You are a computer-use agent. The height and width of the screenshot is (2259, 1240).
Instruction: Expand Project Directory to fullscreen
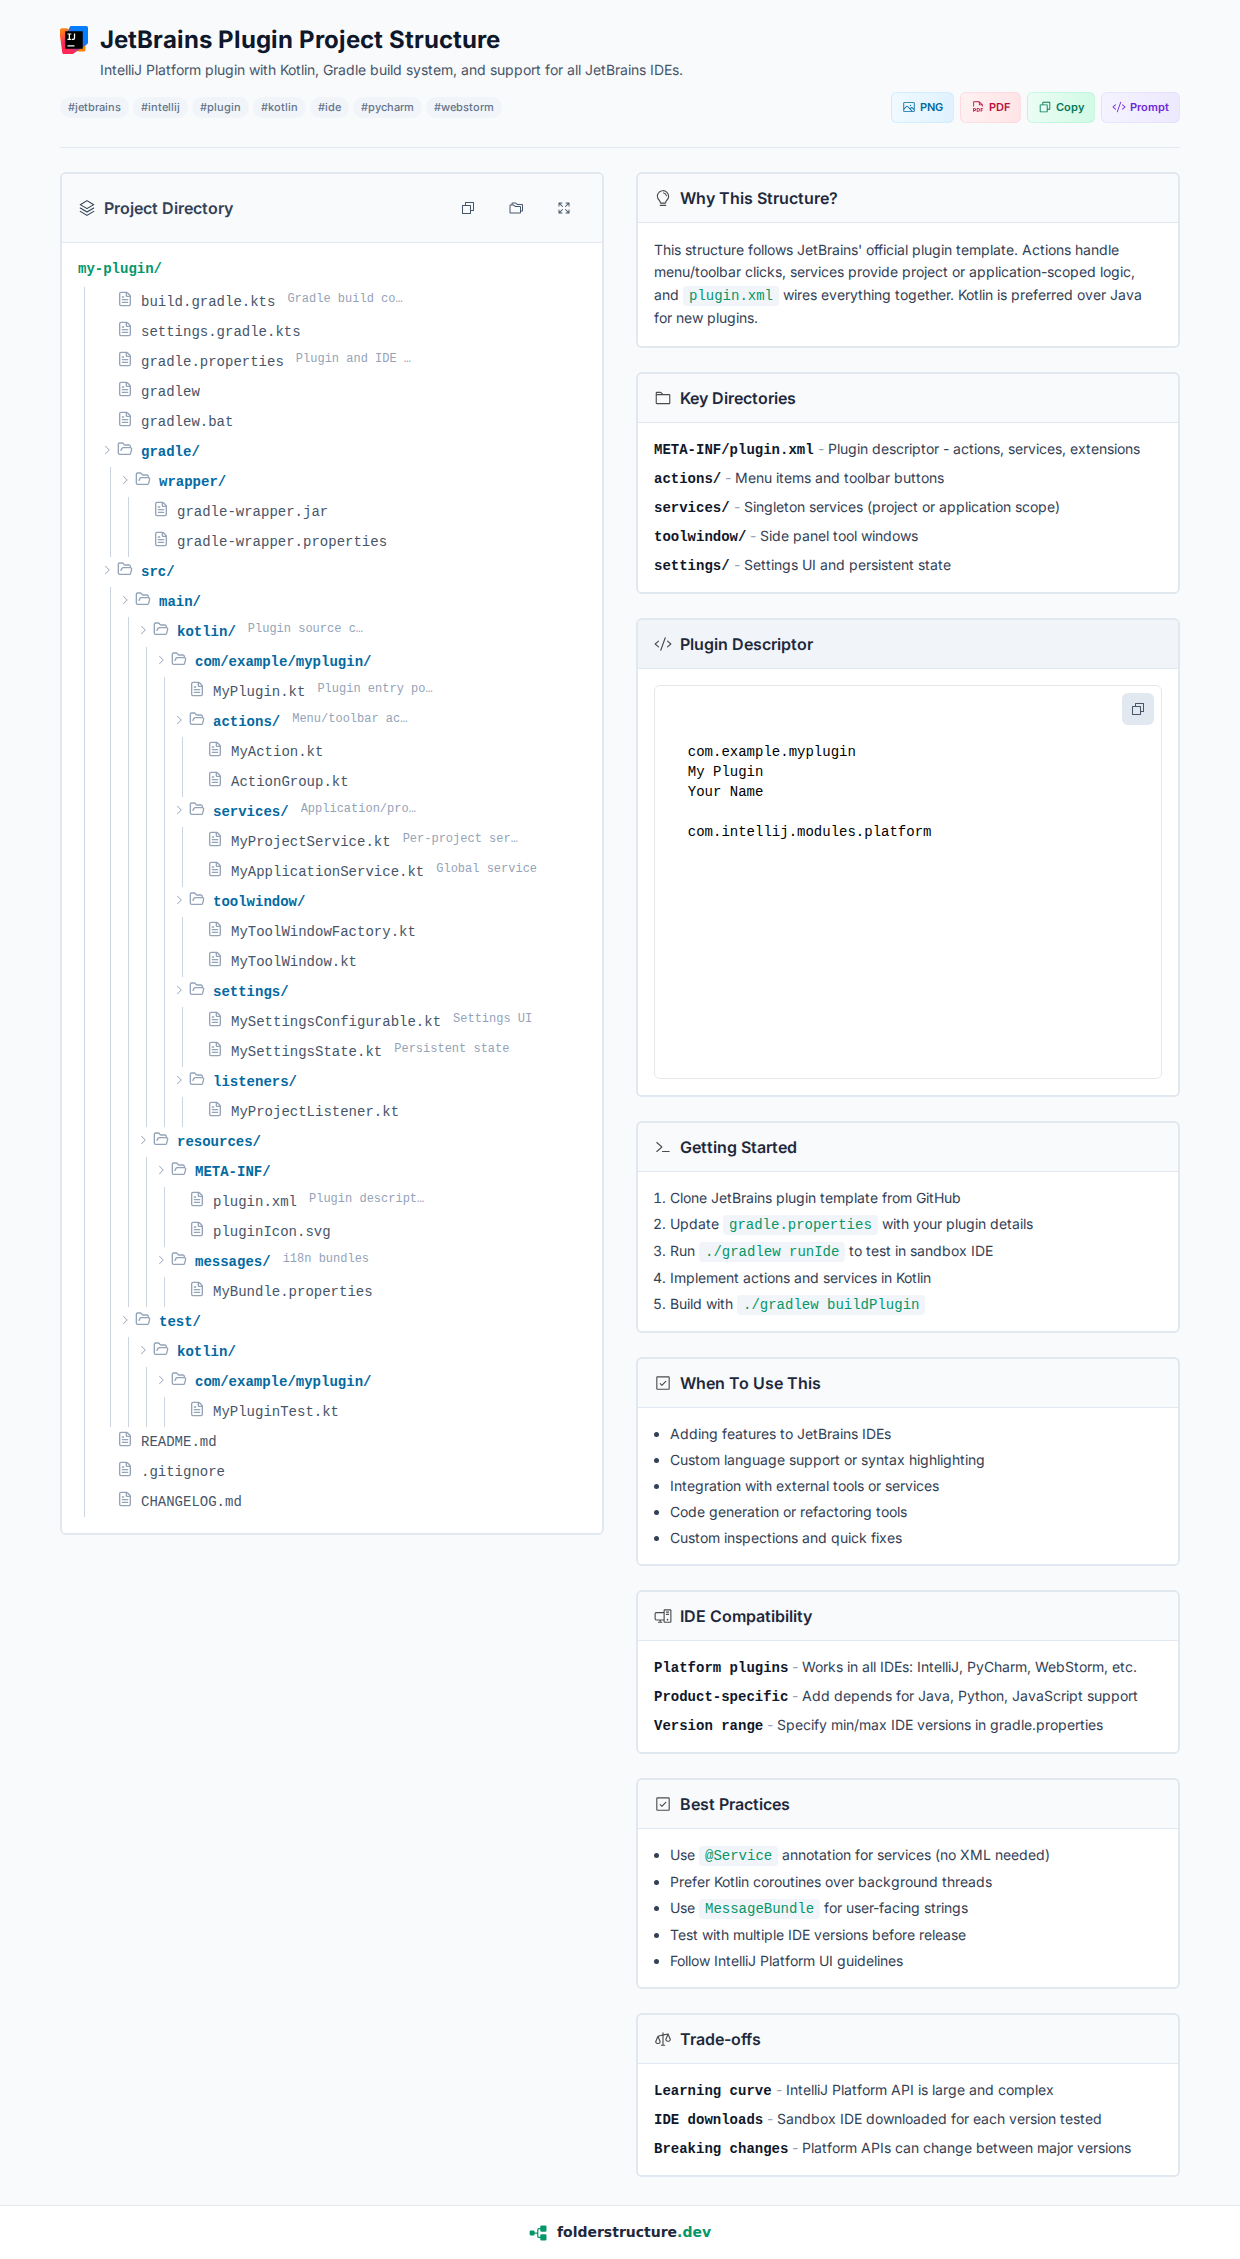point(564,208)
